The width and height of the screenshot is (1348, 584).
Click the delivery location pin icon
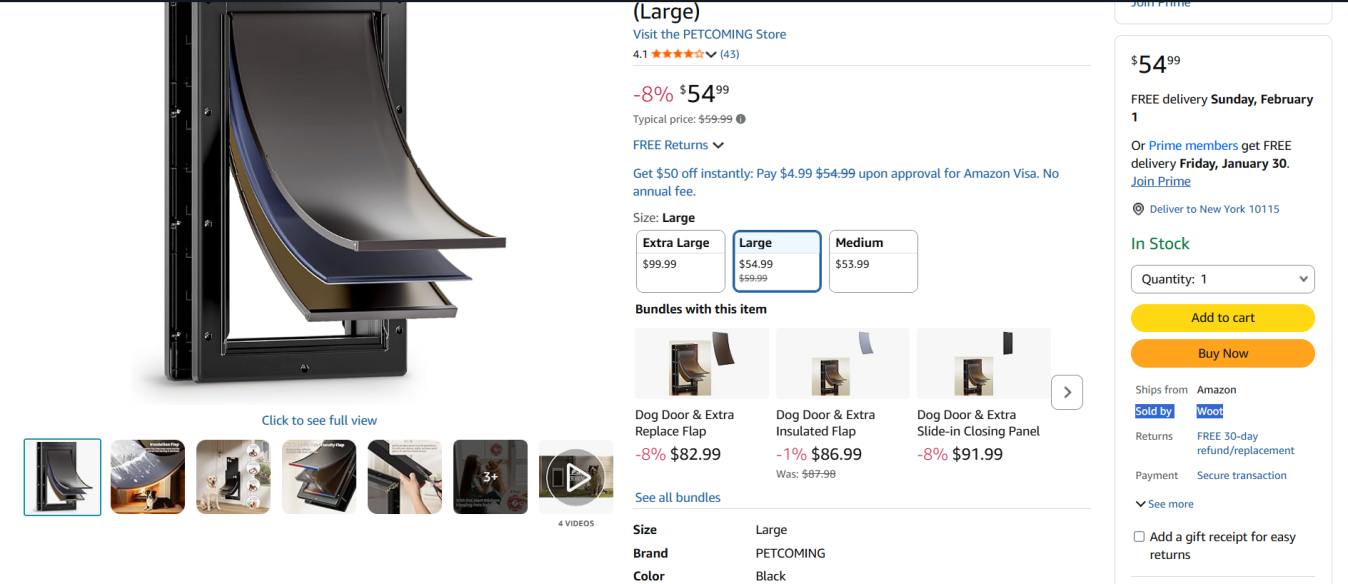pos(1138,209)
